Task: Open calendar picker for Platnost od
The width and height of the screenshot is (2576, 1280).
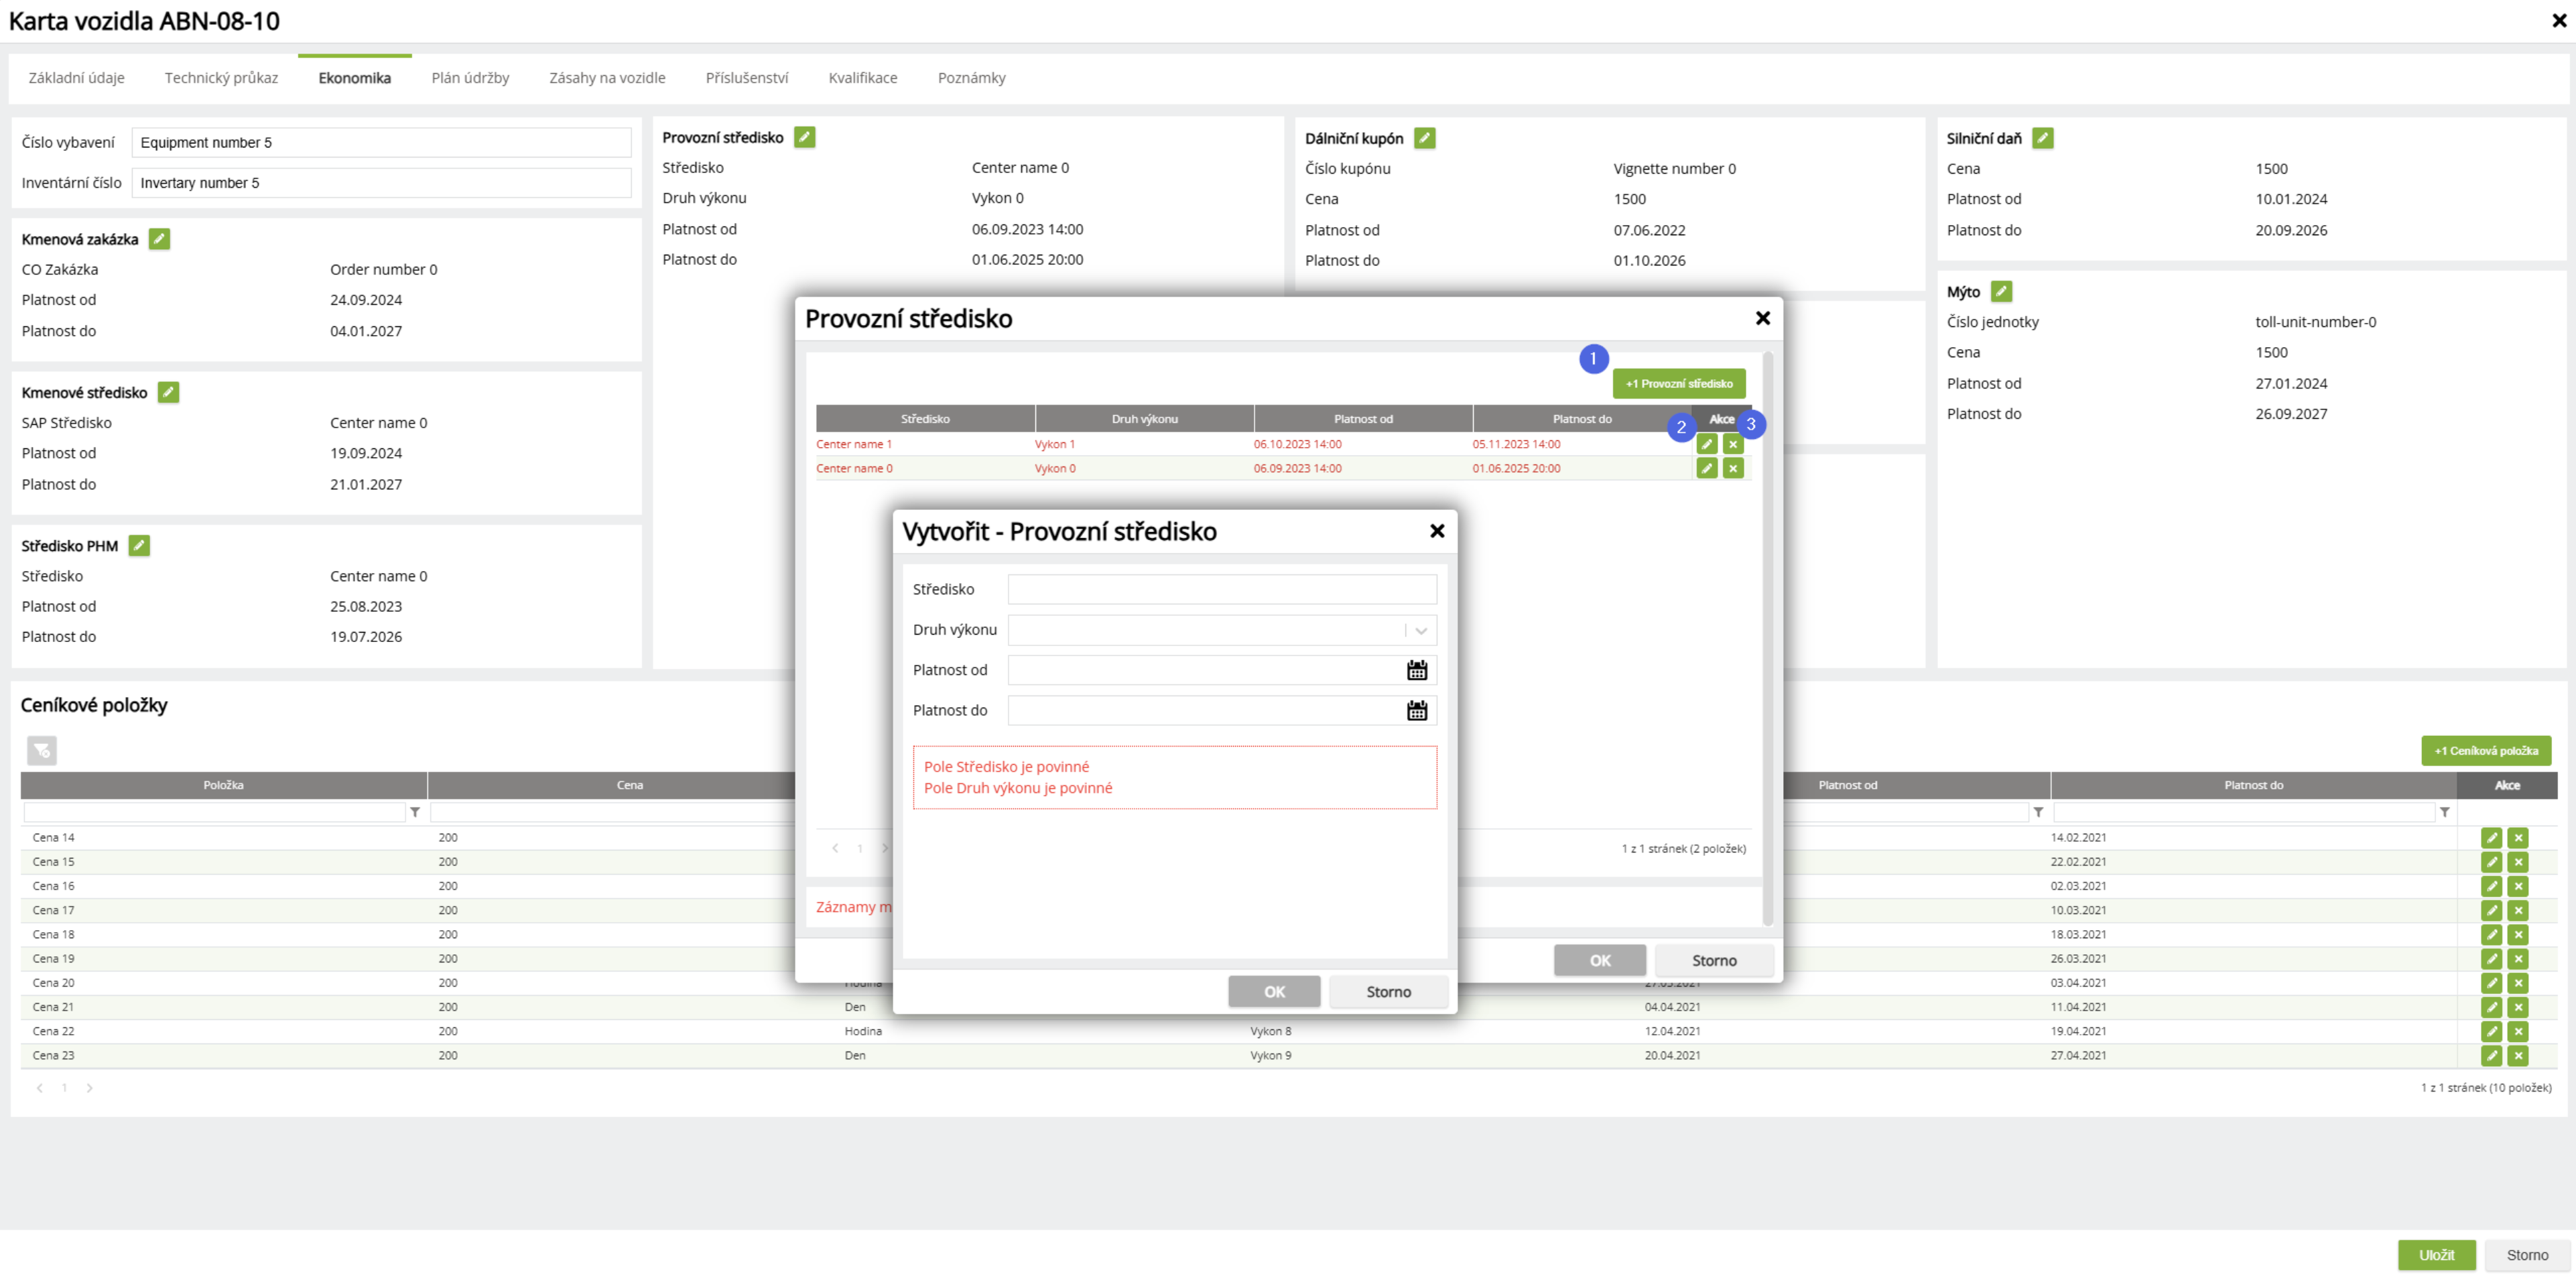Action: click(1416, 670)
